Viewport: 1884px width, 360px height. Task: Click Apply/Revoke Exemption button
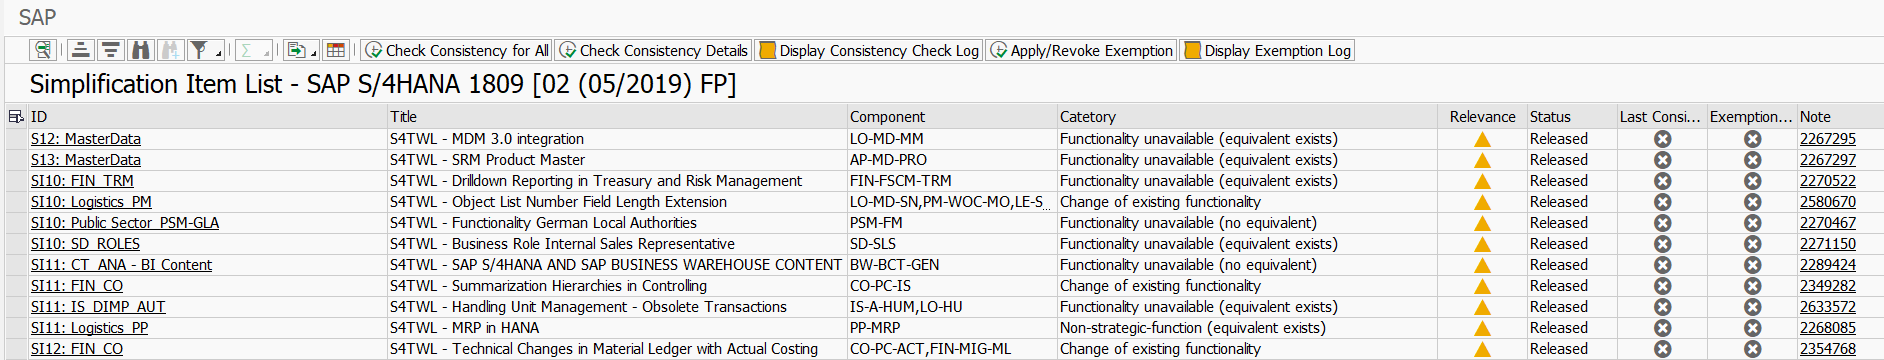[1081, 50]
